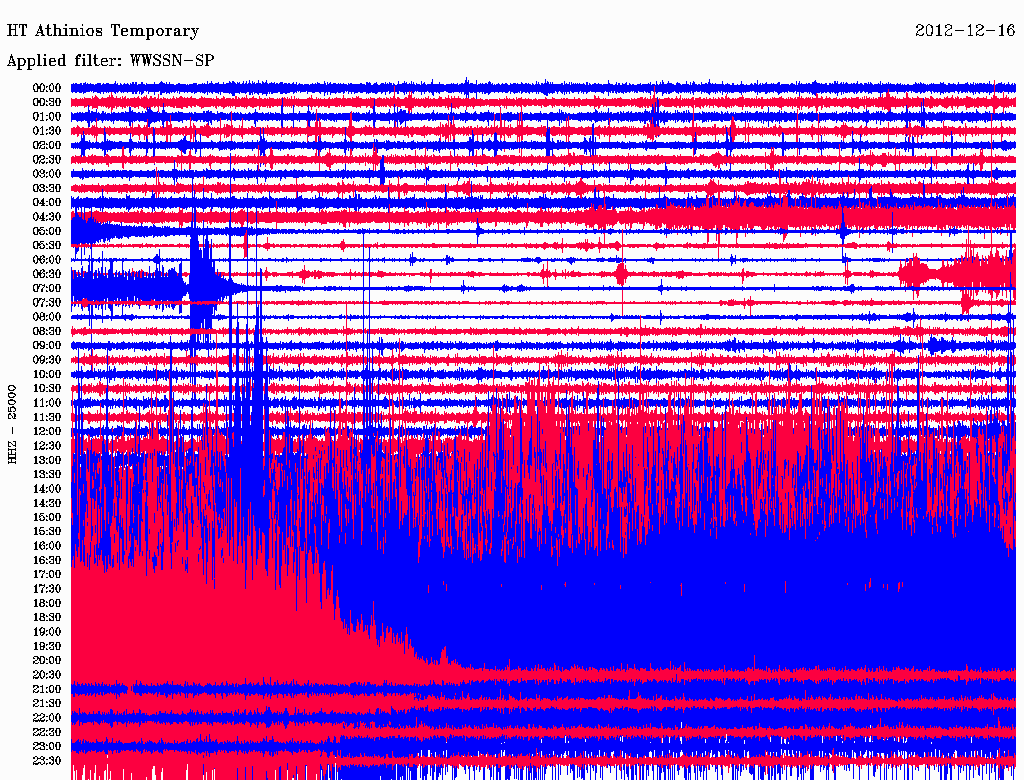Select the 02:00 time label
1024x780 pixels.
47,145
